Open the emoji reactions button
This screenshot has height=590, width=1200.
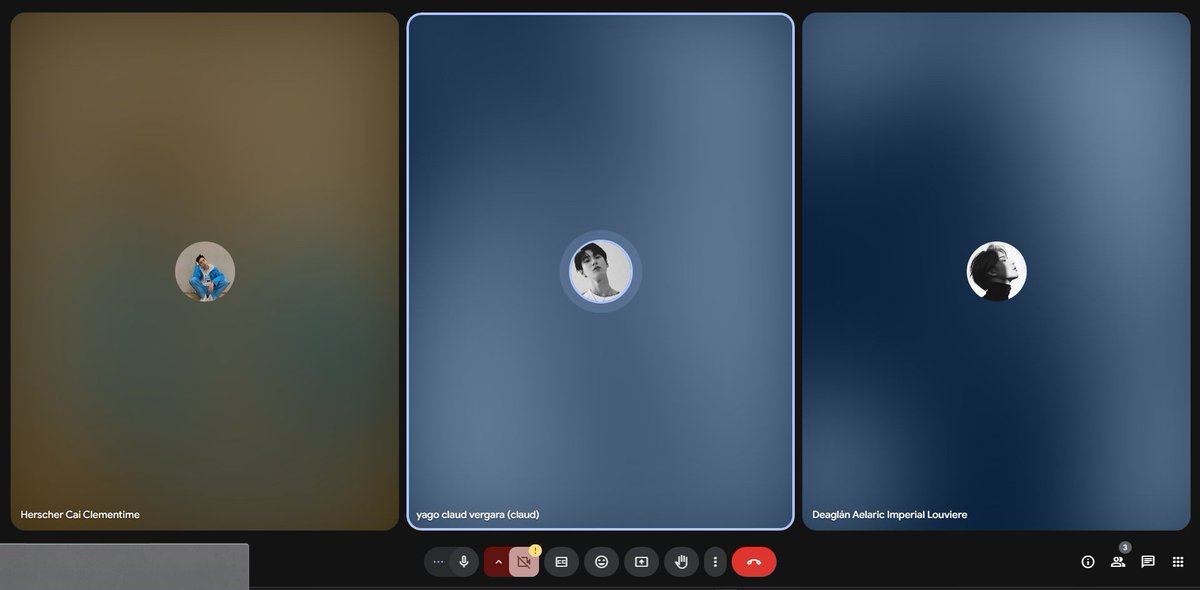[x=602, y=562]
